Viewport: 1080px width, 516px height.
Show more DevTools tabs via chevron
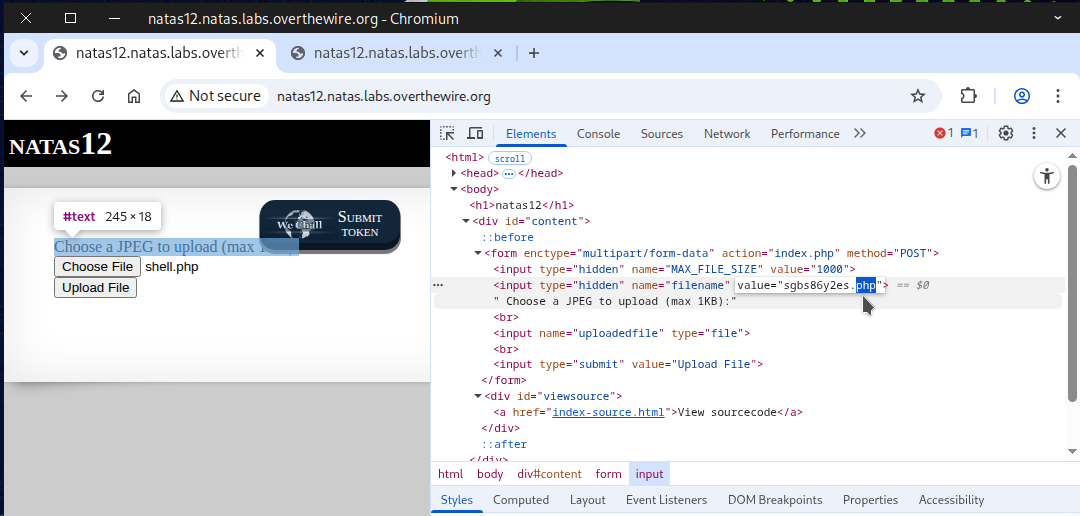860,134
